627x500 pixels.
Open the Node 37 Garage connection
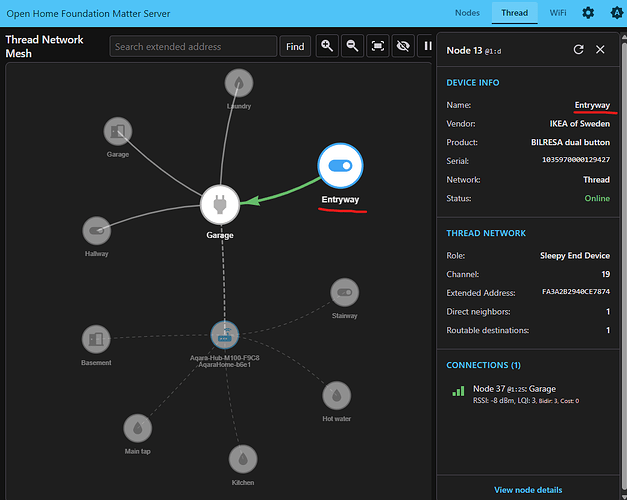(528, 394)
